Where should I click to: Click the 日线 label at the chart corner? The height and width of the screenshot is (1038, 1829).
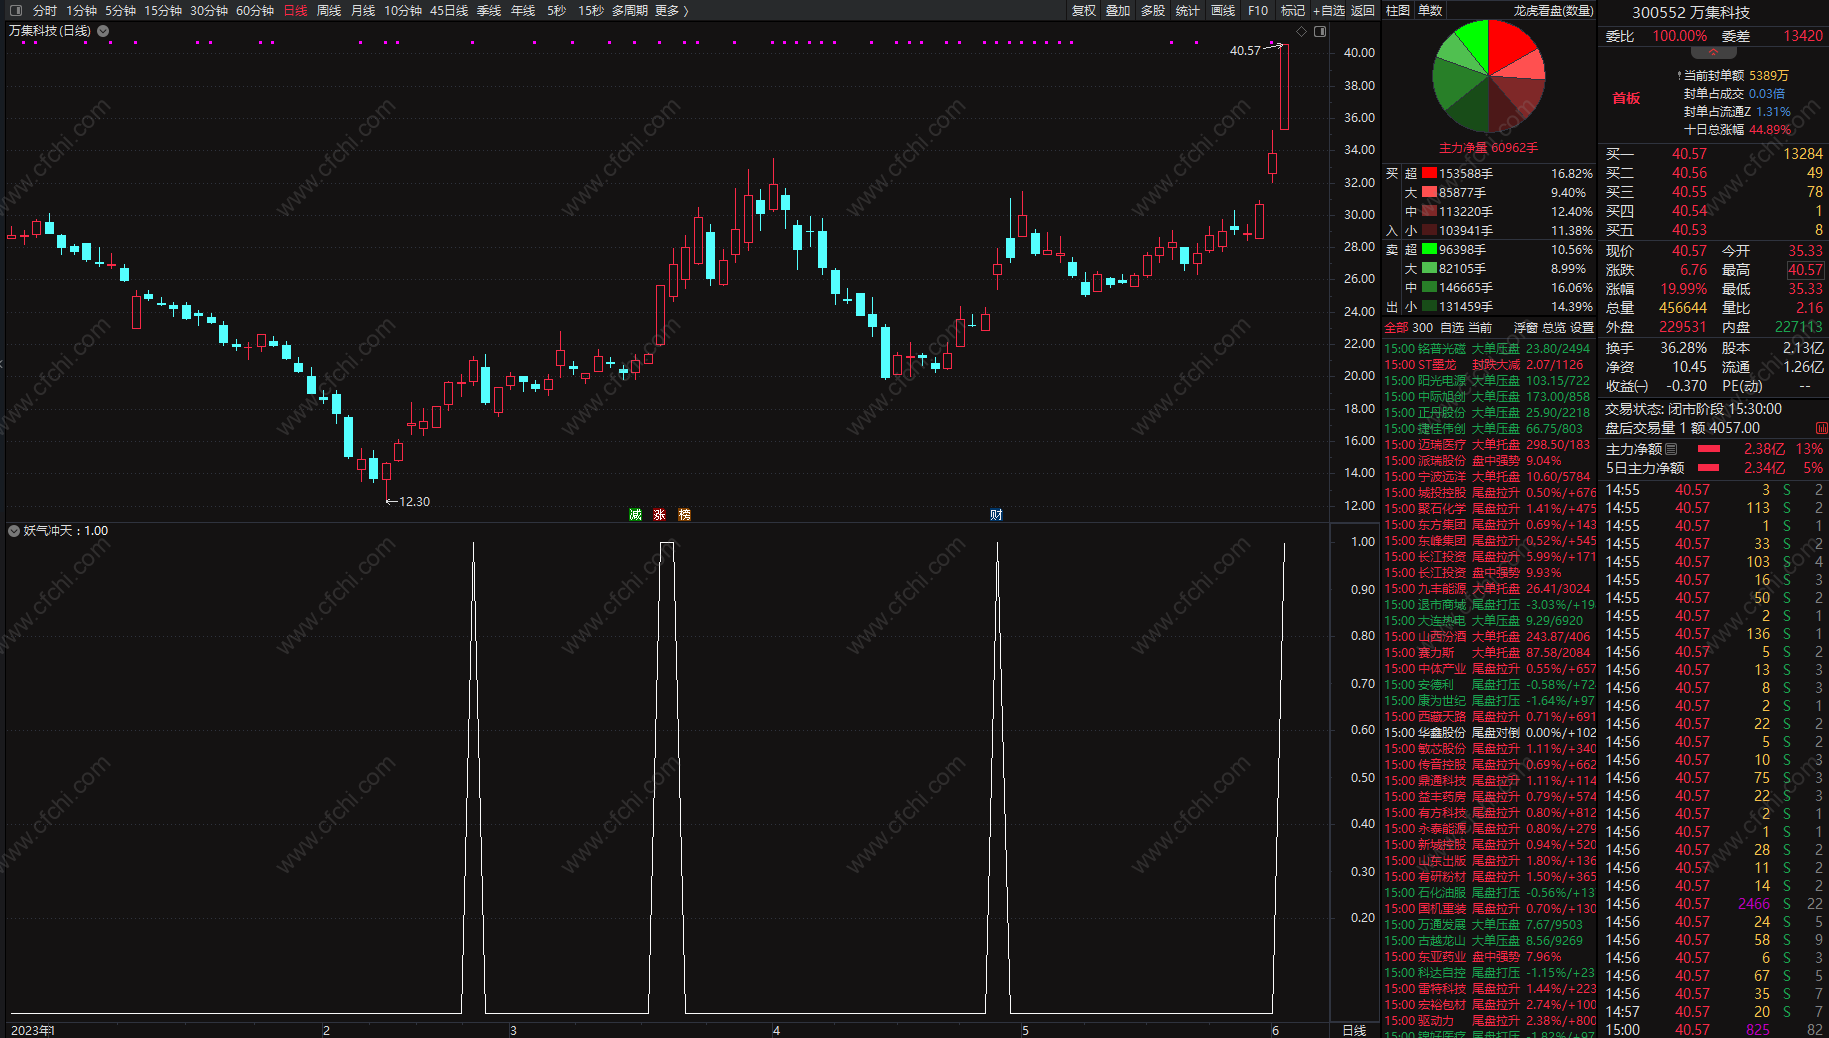[1354, 1030]
